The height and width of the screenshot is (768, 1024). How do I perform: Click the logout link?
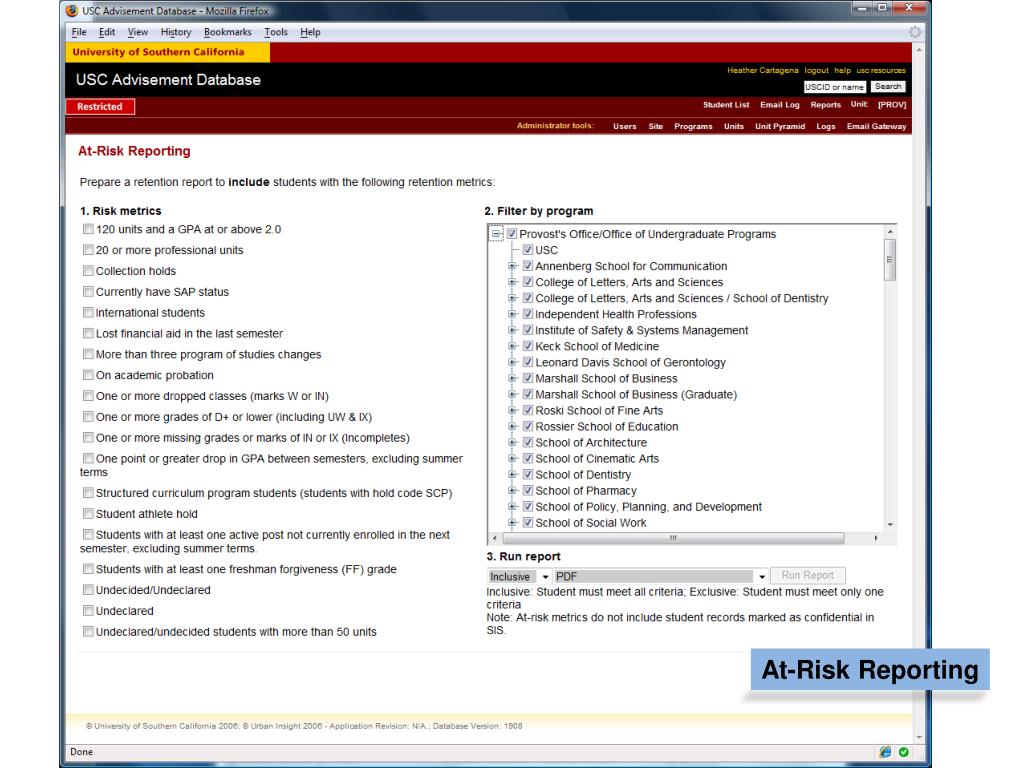tap(816, 71)
